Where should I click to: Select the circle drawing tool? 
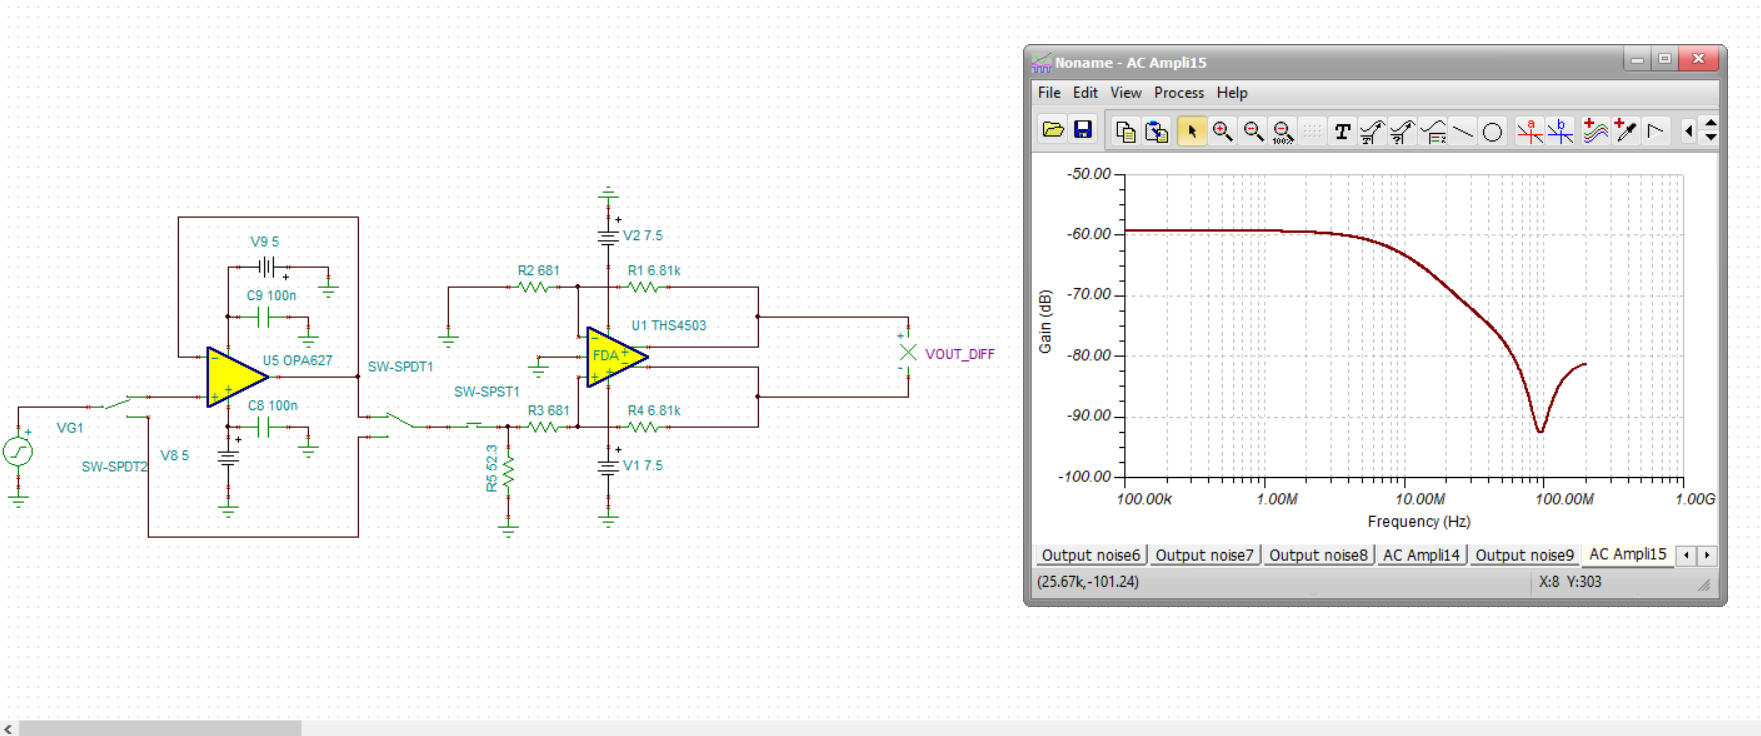coord(1492,131)
